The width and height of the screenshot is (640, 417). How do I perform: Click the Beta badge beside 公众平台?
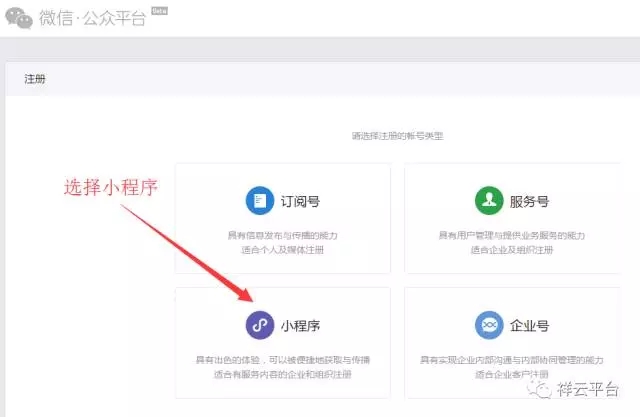click(x=159, y=11)
